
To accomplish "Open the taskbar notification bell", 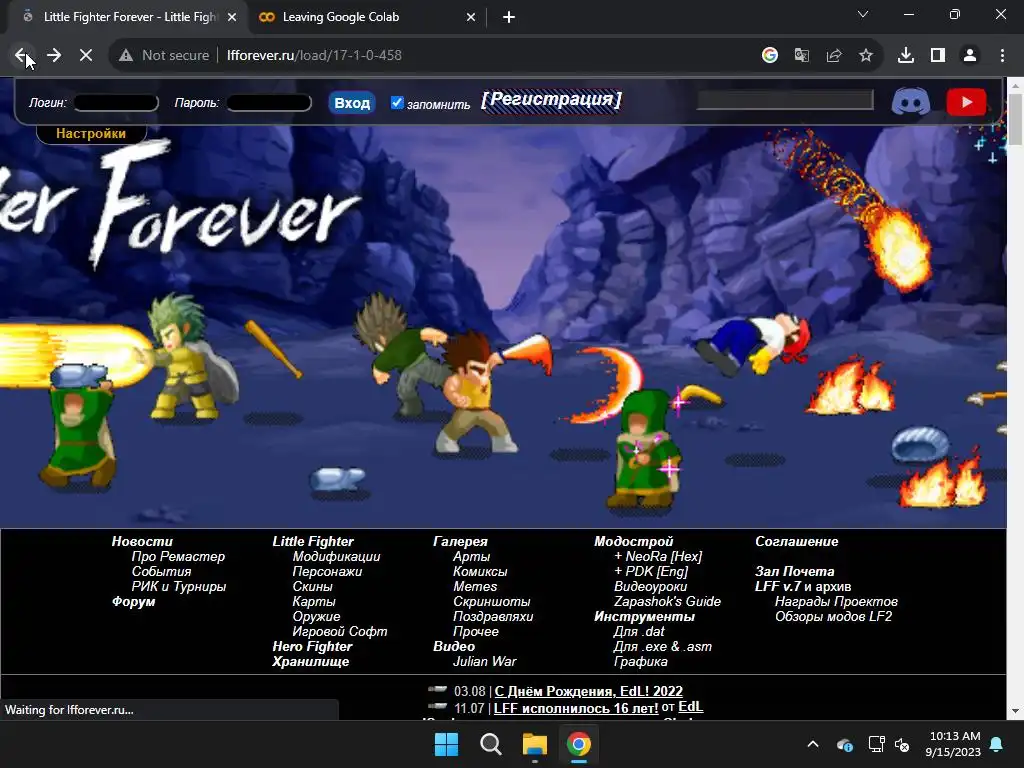I will (997, 744).
